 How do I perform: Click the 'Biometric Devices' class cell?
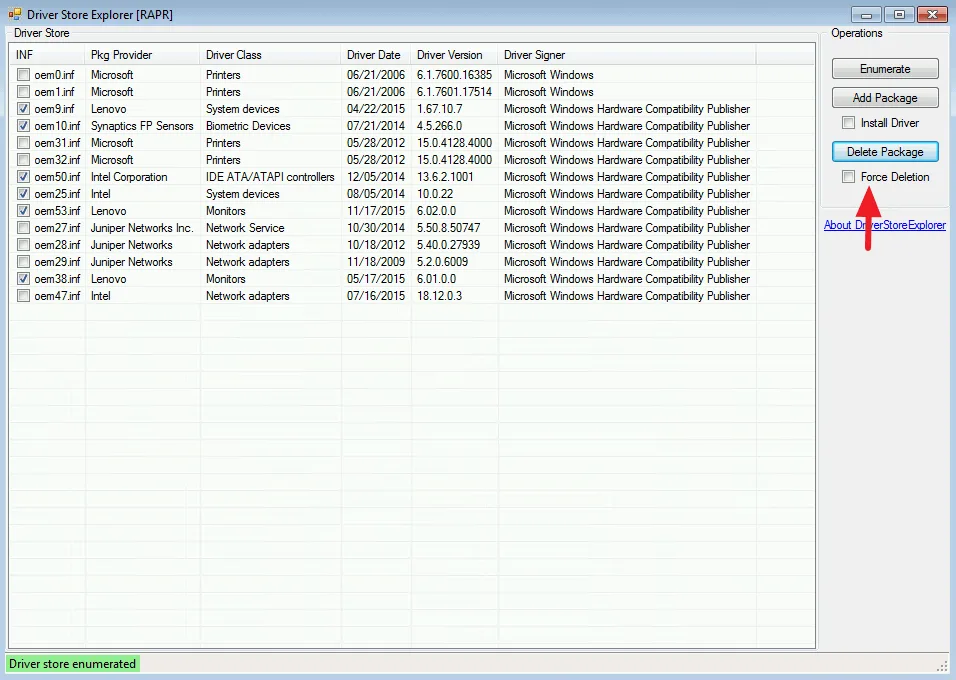click(x=248, y=126)
